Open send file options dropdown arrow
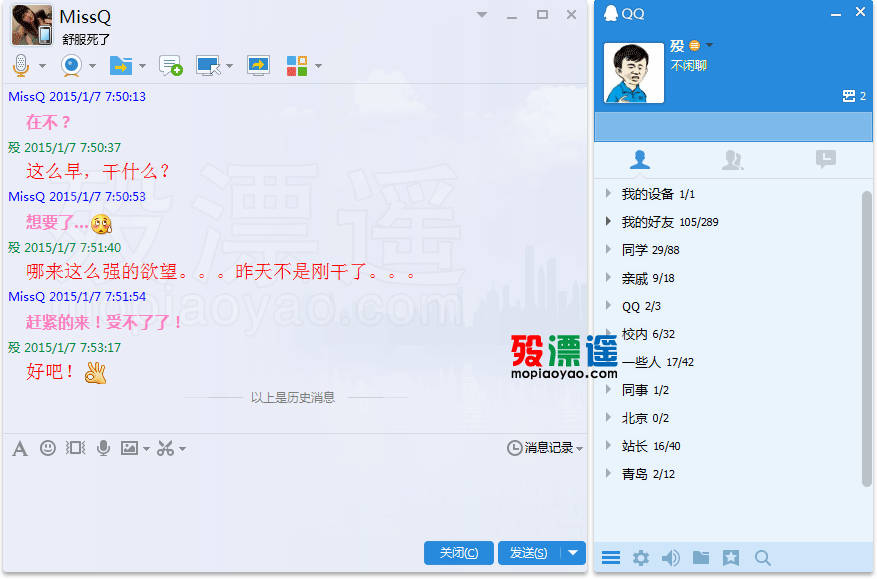This screenshot has height=579, width=877. coord(142,66)
